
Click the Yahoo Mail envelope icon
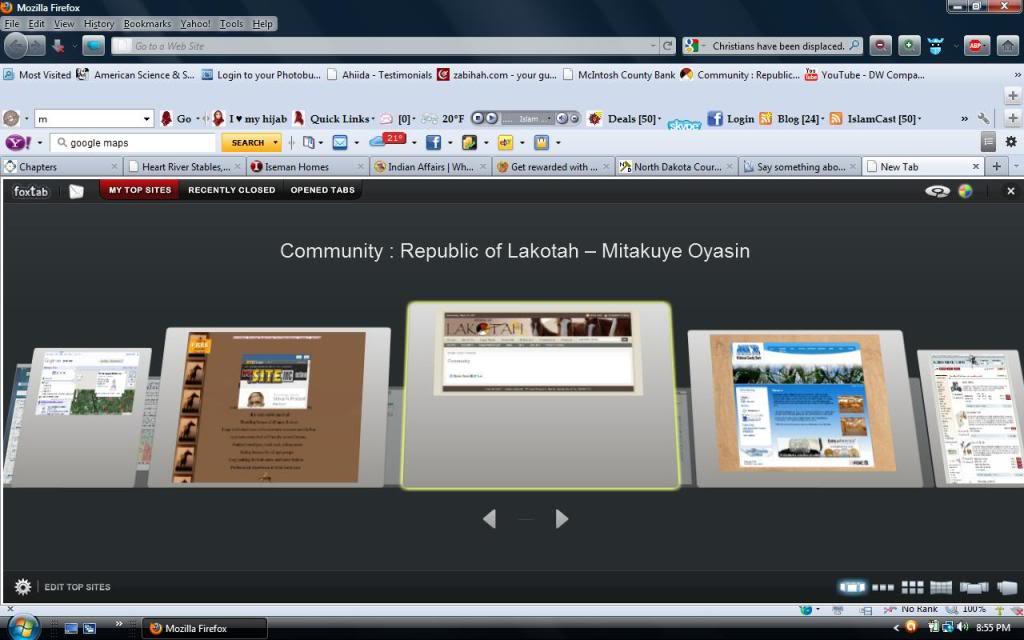click(x=340, y=142)
